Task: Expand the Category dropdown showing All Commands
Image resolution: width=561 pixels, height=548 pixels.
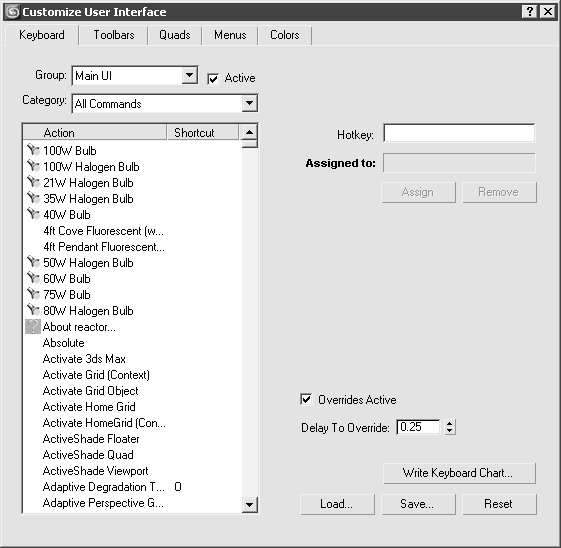Action: coord(249,103)
